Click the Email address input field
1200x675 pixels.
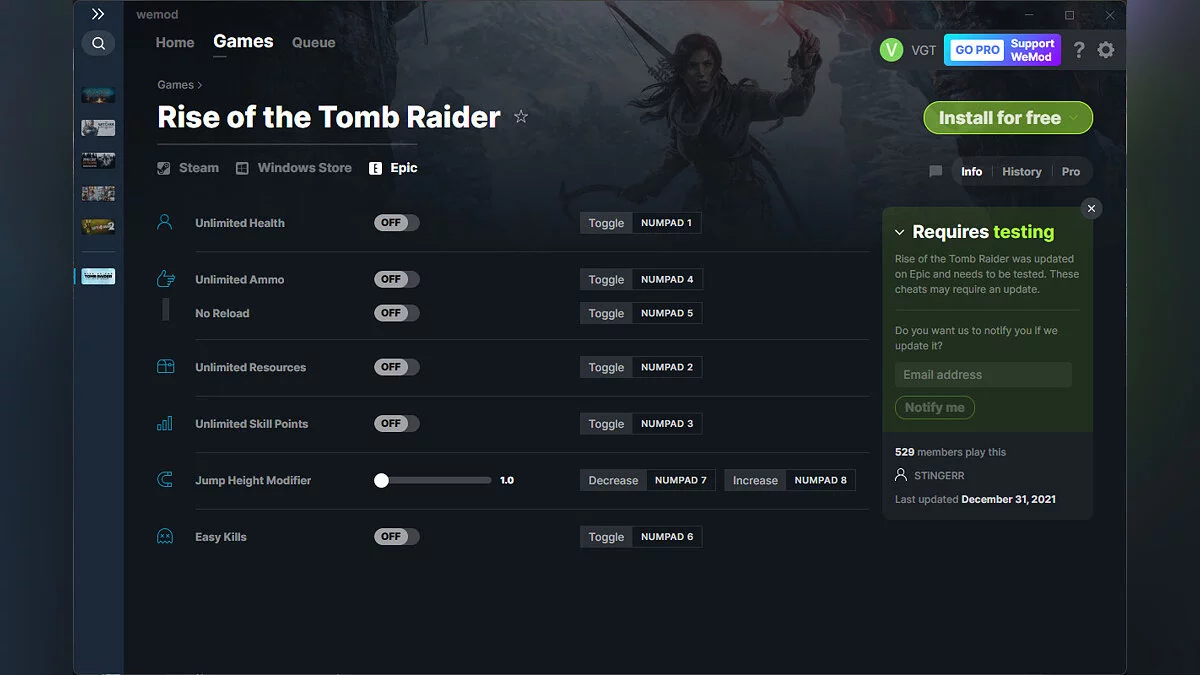pyautogui.click(x=983, y=374)
